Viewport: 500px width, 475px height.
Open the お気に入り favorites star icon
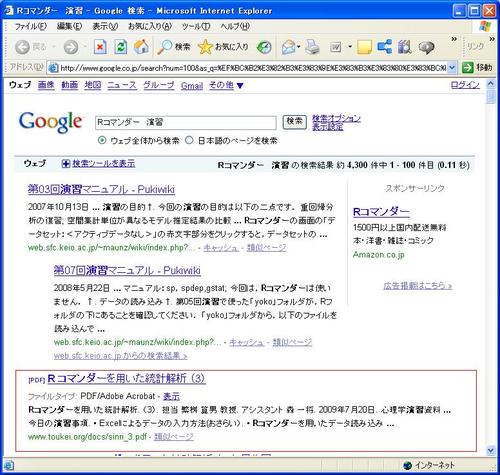205,47
